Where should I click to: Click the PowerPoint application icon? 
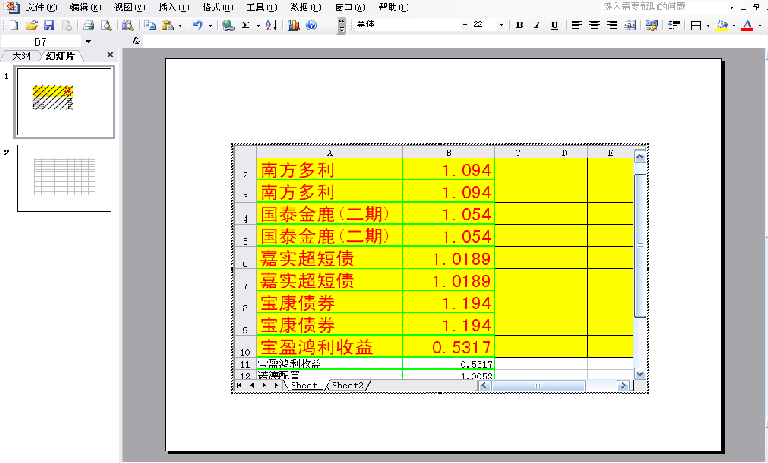[13, 7]
